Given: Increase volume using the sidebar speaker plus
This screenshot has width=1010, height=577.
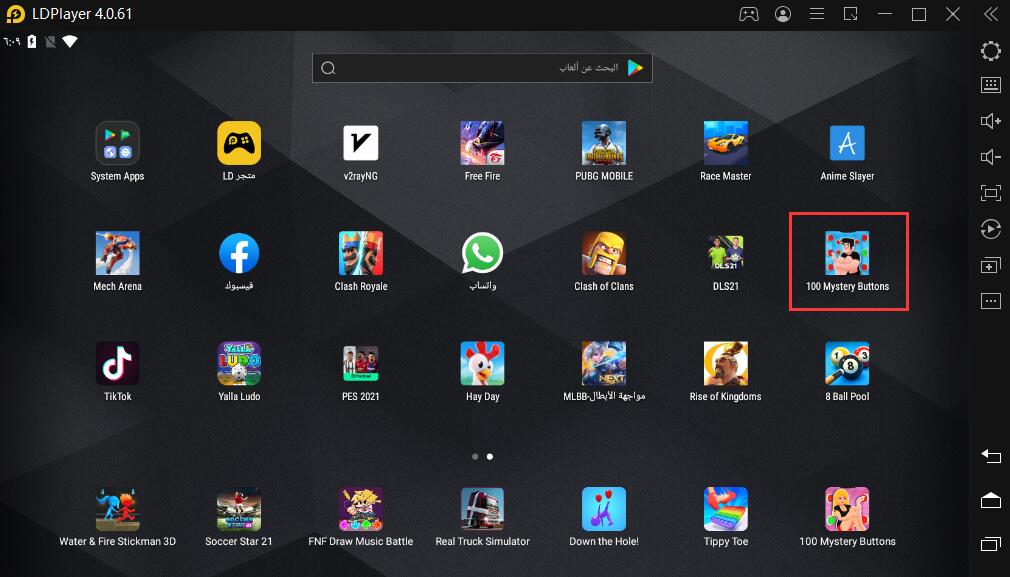Looking at the screenshot, I should [x=991, y=121].
